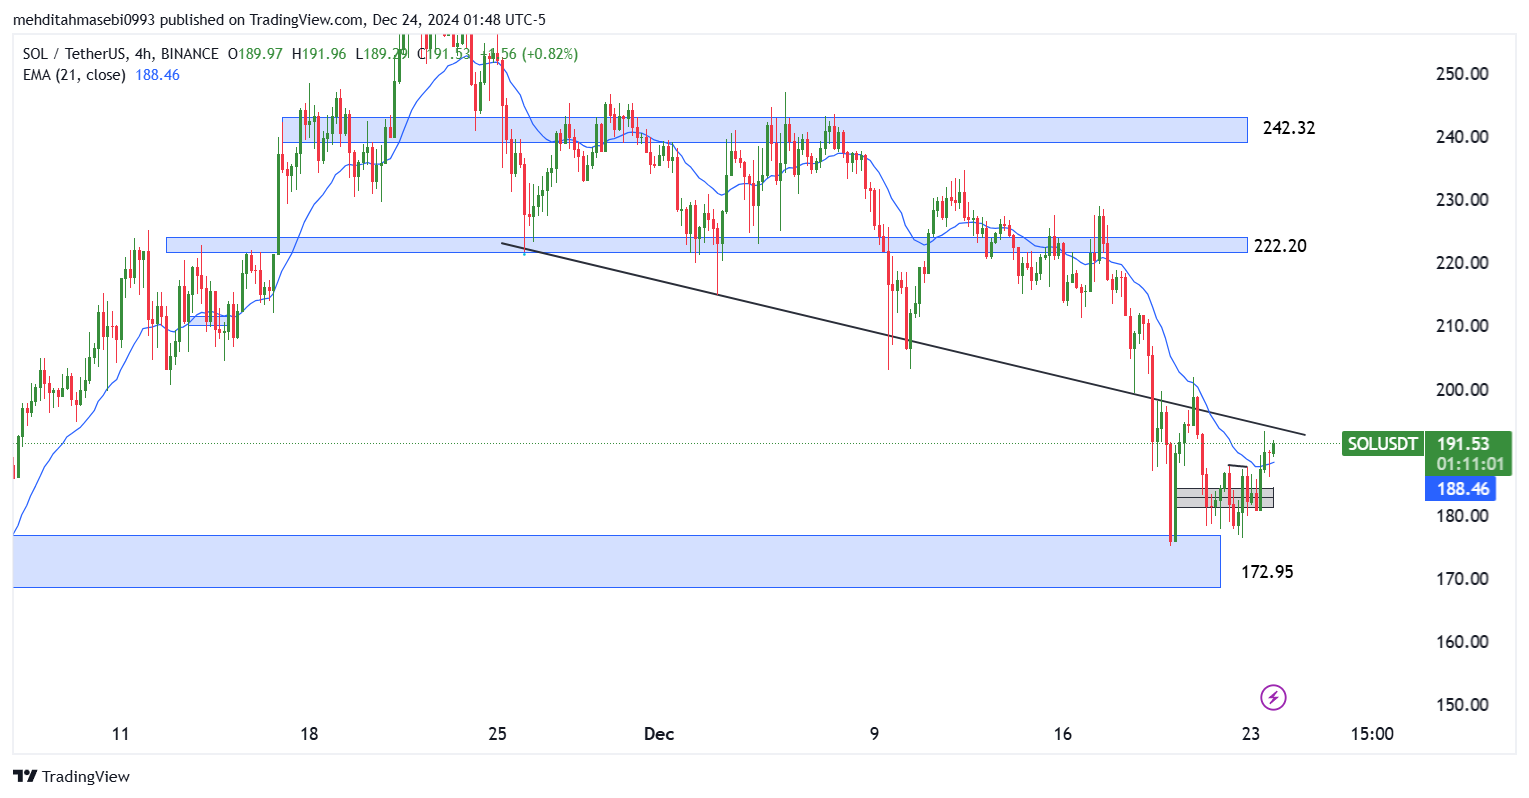Click the 150.00 price axis value
The width and height of the screenshot is (1529, 798).
(x=1463, y=705)
